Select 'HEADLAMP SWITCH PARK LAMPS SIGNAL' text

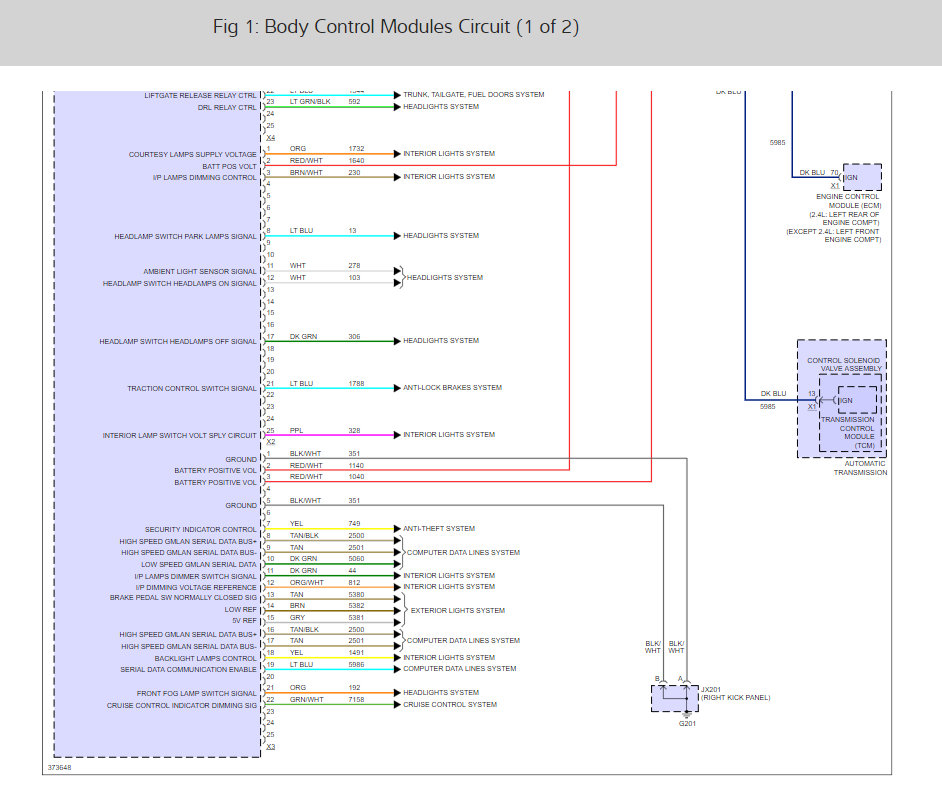tap(185, 237)
